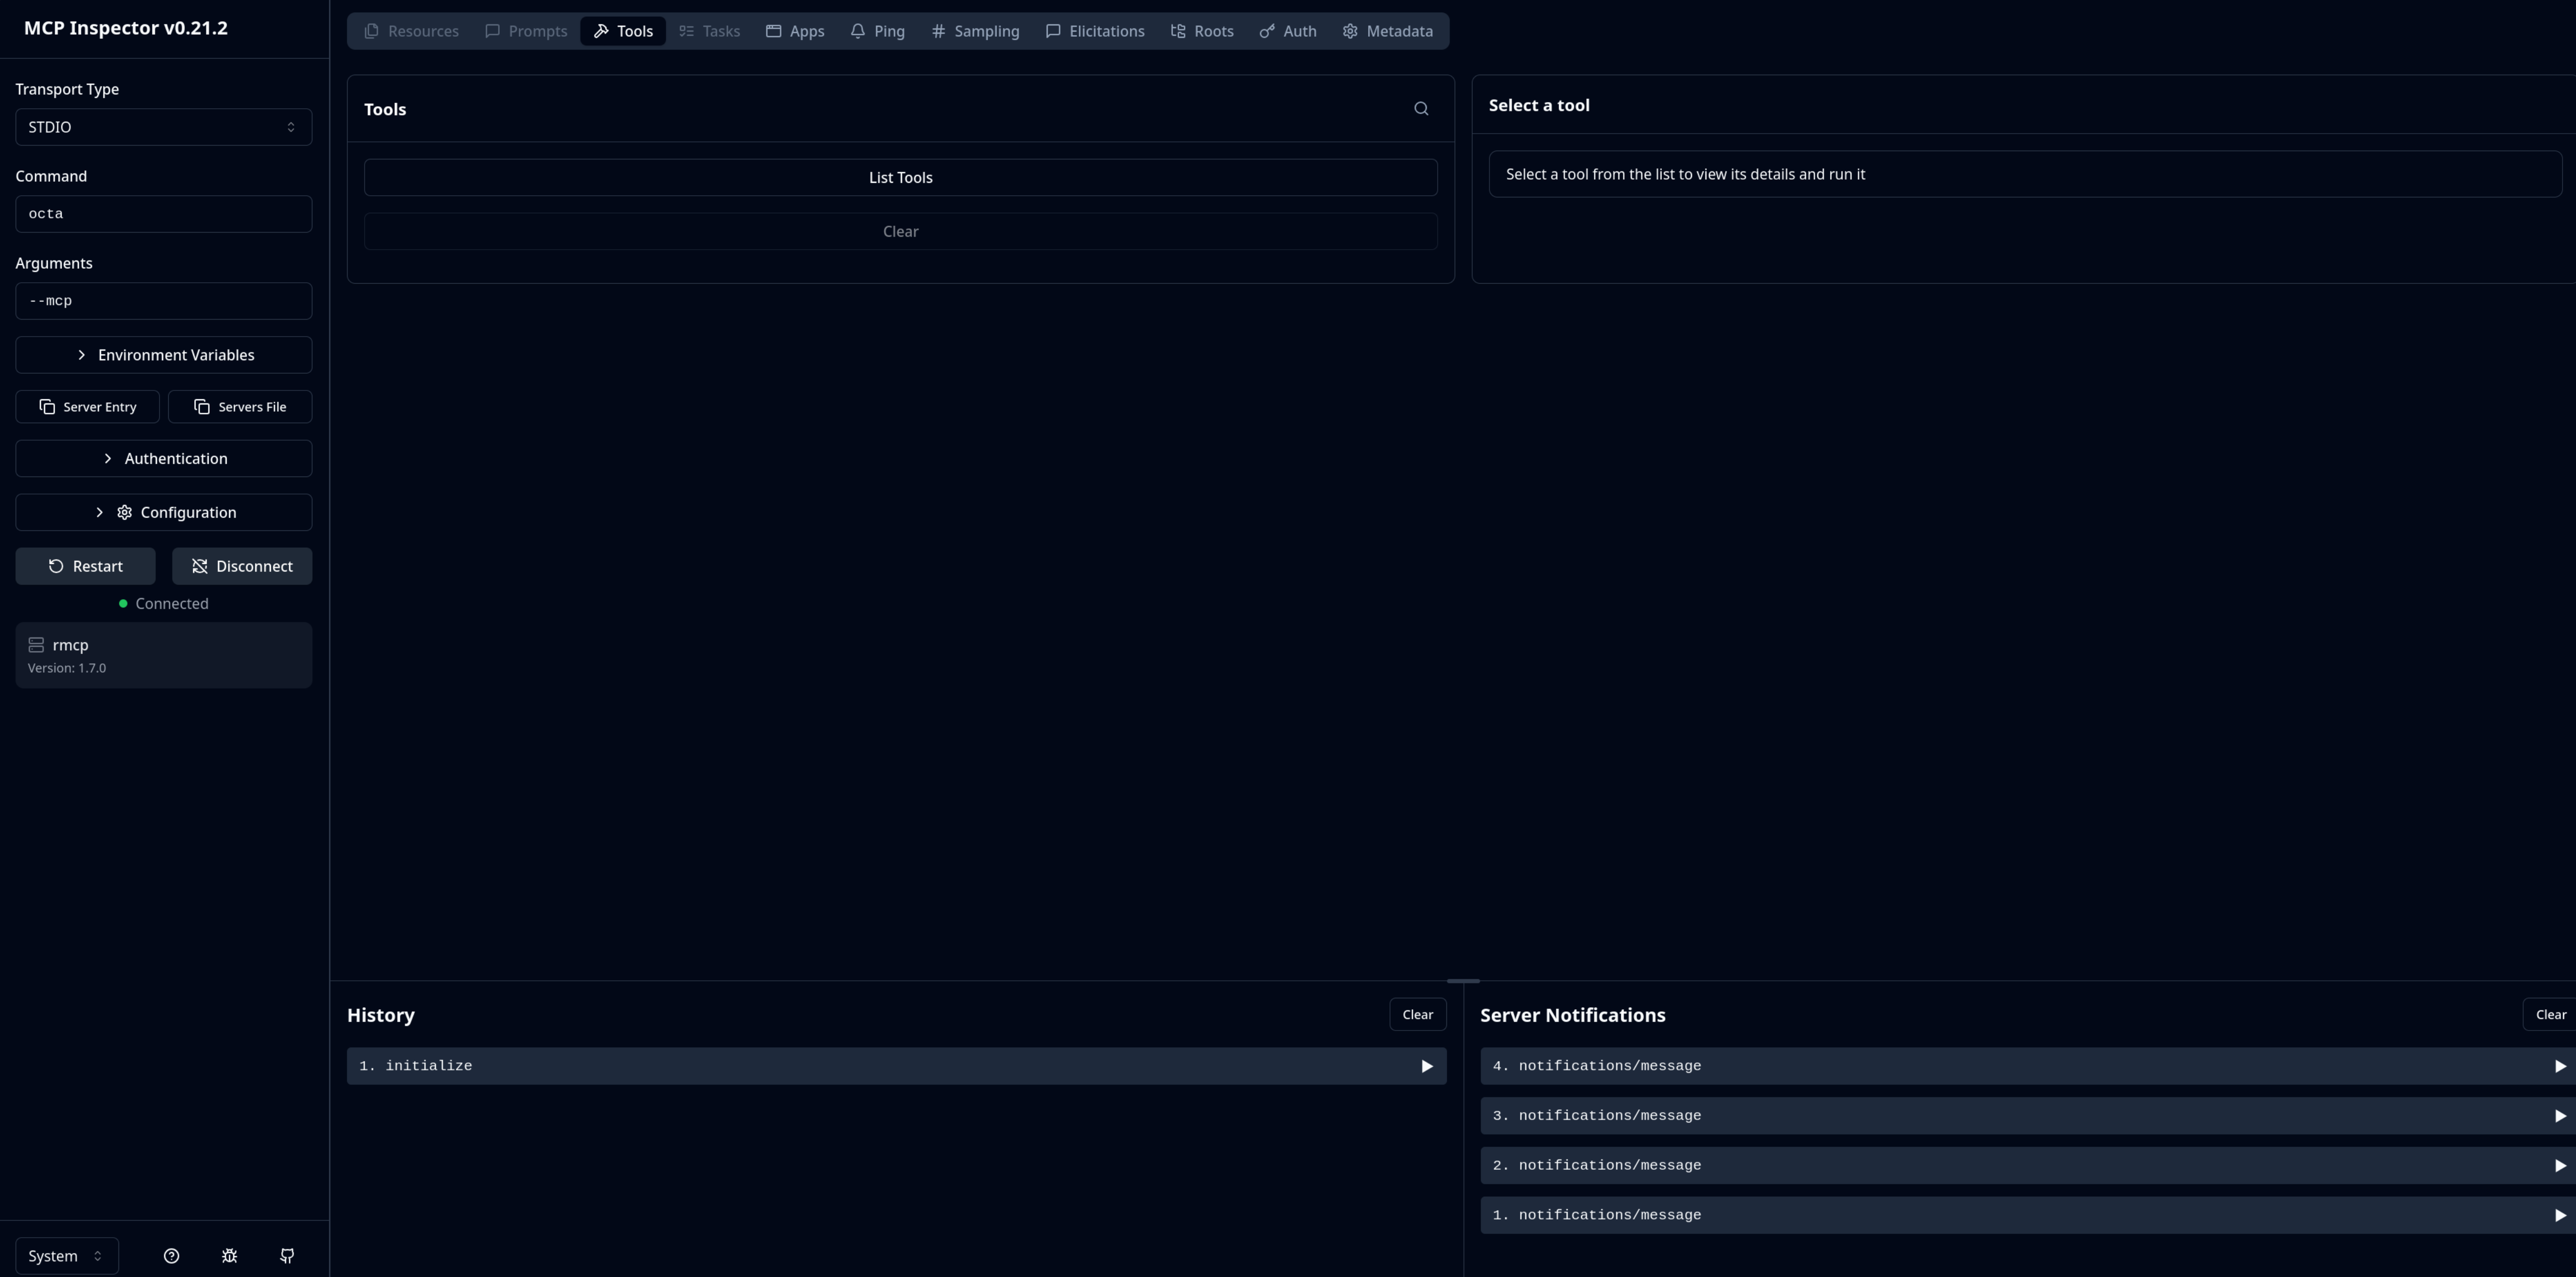
Task: Click 'Select a tool from the list' message
Action: 1685,174
